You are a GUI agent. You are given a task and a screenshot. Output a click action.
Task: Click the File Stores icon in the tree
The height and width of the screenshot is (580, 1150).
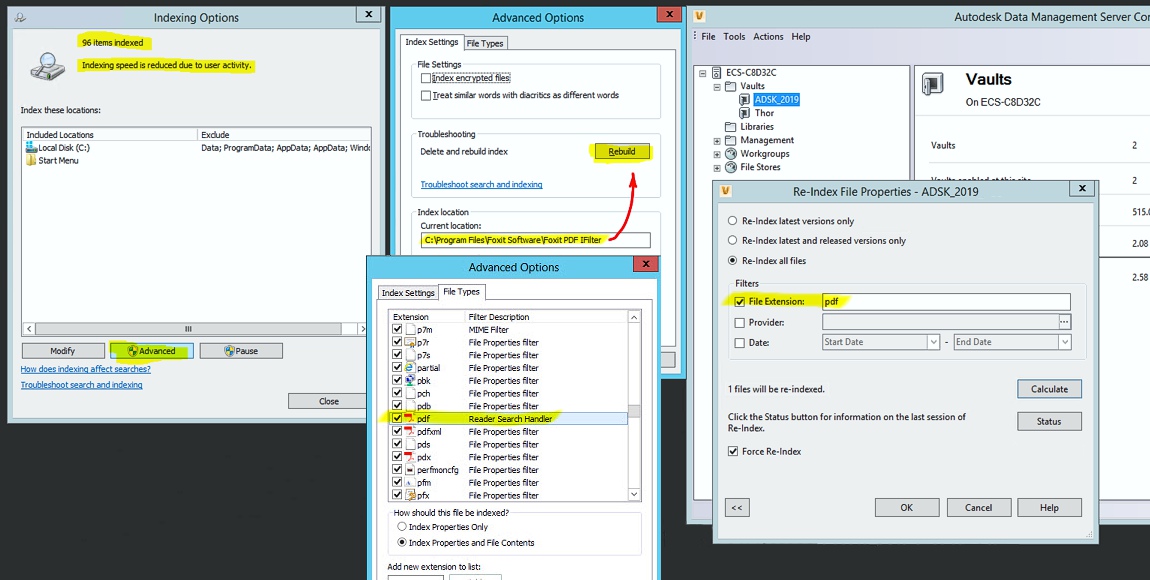coord(730,167)
